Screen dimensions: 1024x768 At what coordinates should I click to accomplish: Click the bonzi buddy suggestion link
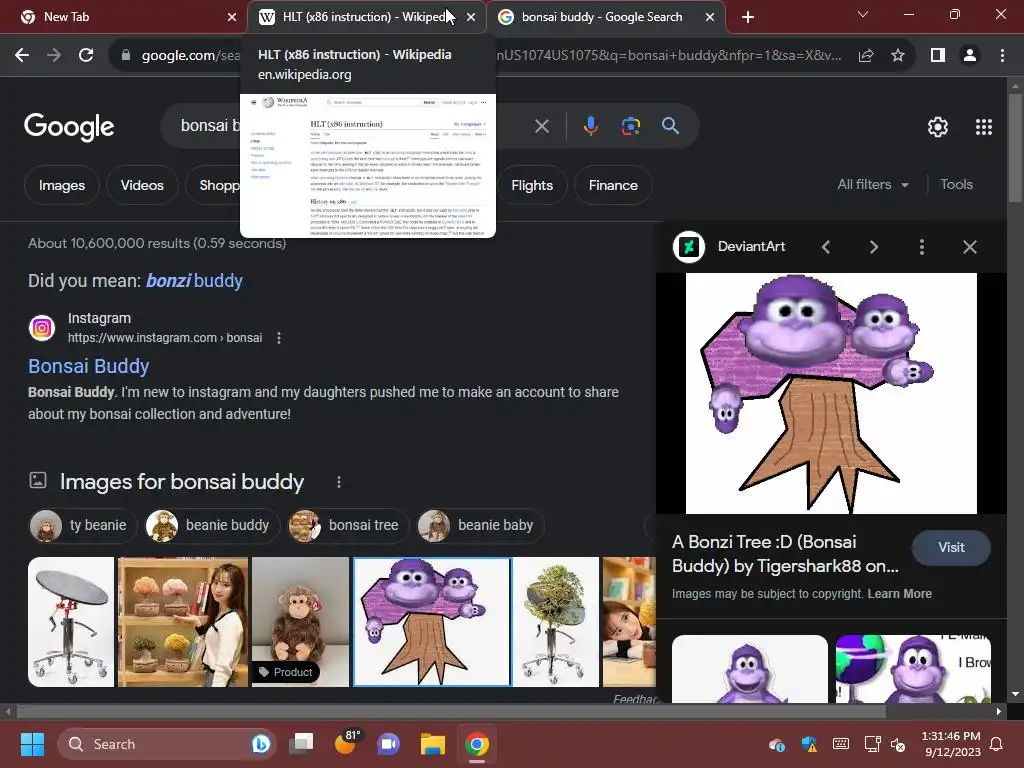194,281
